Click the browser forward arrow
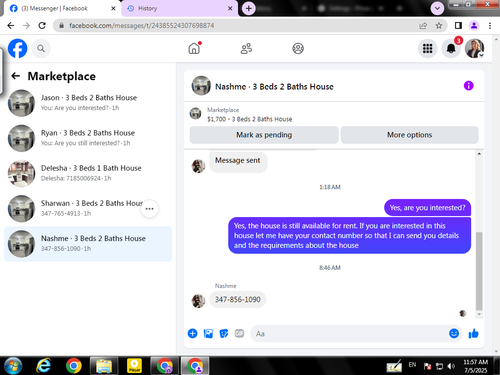 coord(26,26)
